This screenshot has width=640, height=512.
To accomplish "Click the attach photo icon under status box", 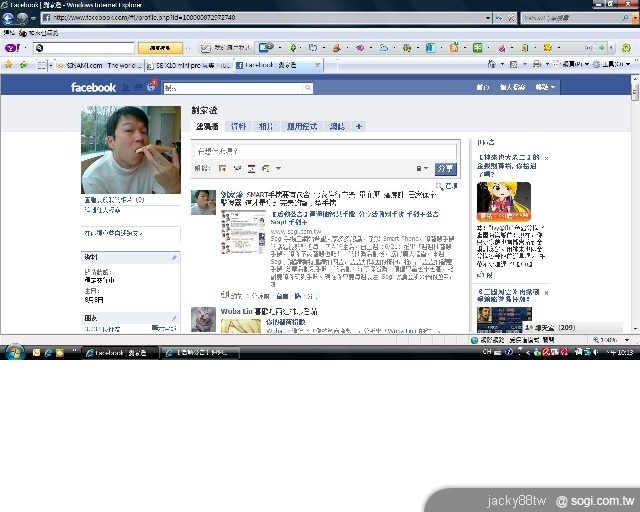I will (222, 168).
